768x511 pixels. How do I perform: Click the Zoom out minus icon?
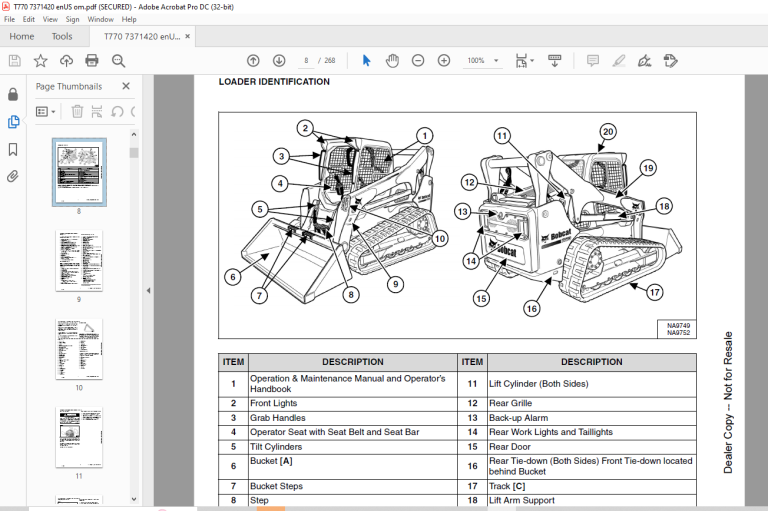tap(418, 61)
